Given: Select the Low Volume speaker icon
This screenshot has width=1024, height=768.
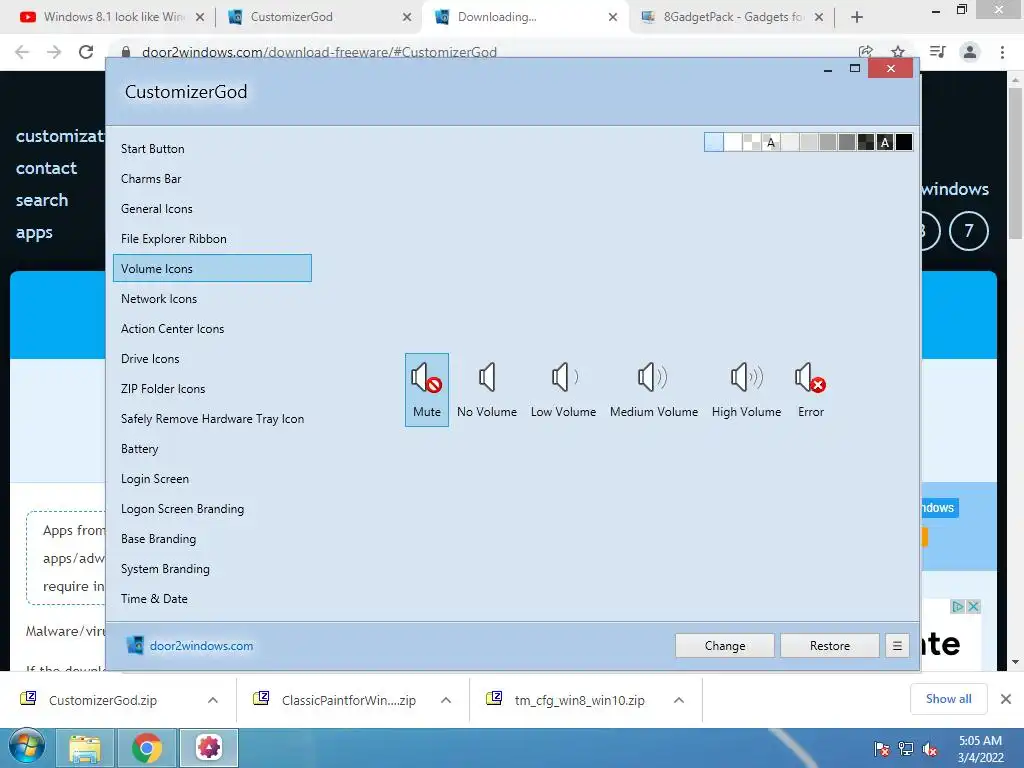Looking at the screenshot, I should tap(564, 390).
